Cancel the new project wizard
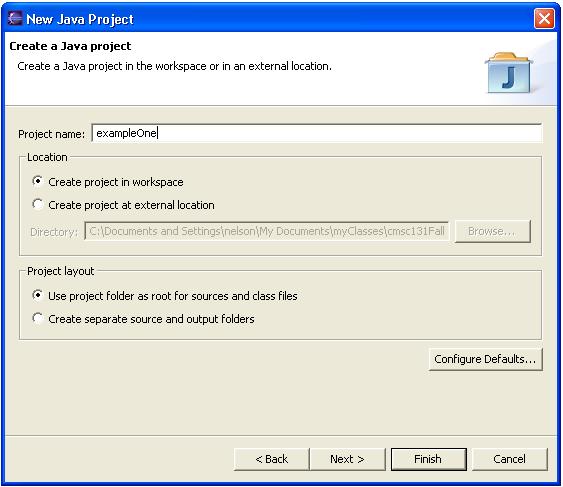Screen dimensions: 563x487 pyautogui.click(x=510, y=459)
